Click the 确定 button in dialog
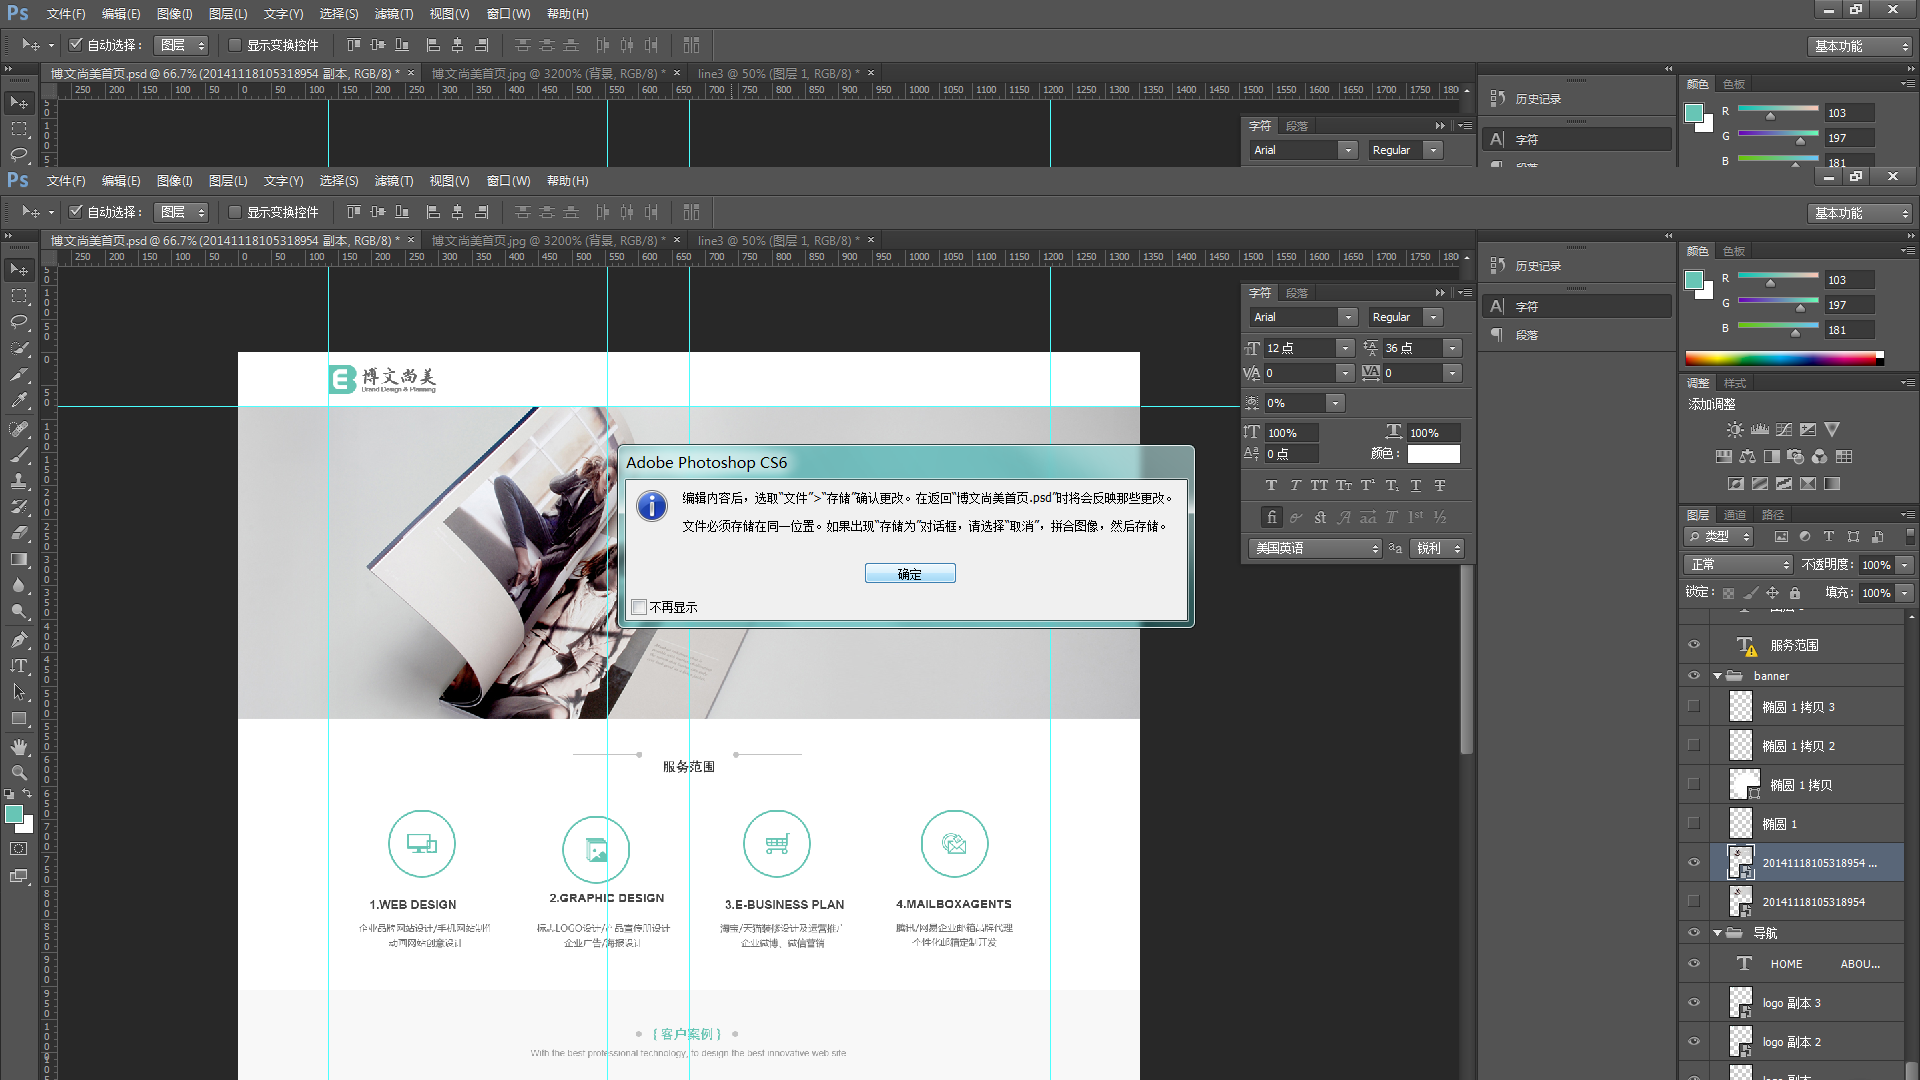This screenshot has width=1920, height=1080. click(x=910, y=574)
